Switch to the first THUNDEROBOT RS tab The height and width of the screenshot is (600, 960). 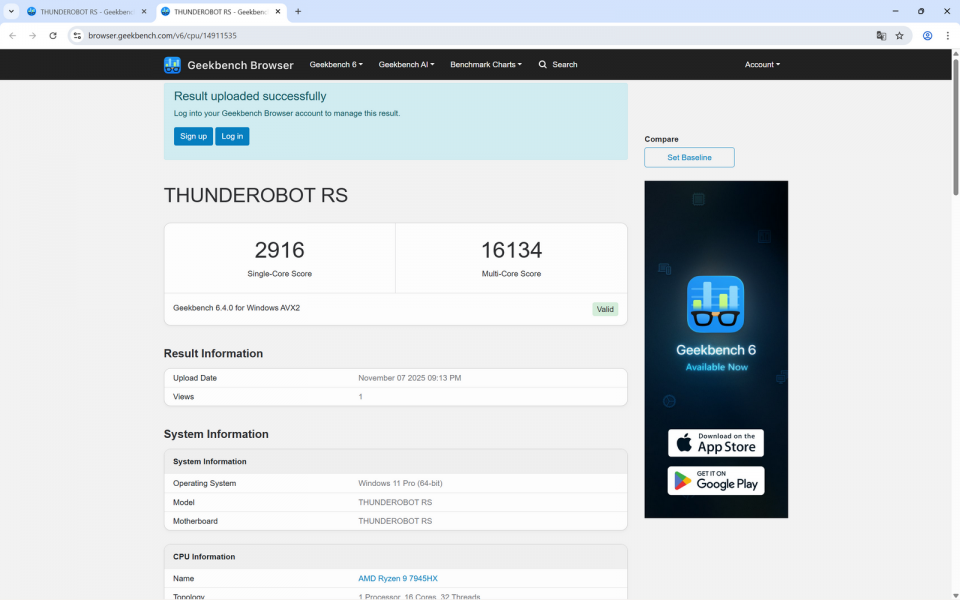[87, 12]
